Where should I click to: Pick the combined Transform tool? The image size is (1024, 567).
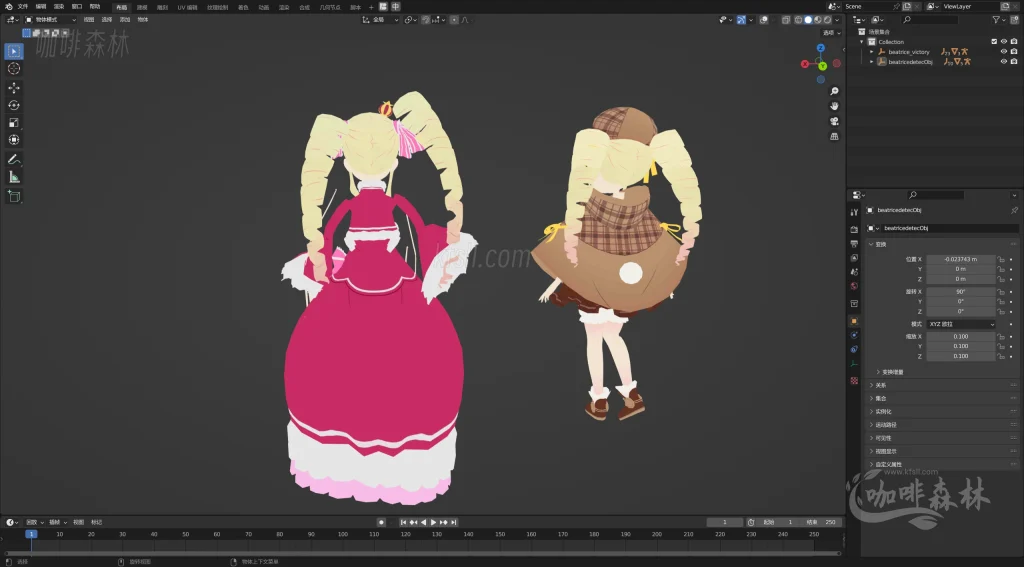14,140
